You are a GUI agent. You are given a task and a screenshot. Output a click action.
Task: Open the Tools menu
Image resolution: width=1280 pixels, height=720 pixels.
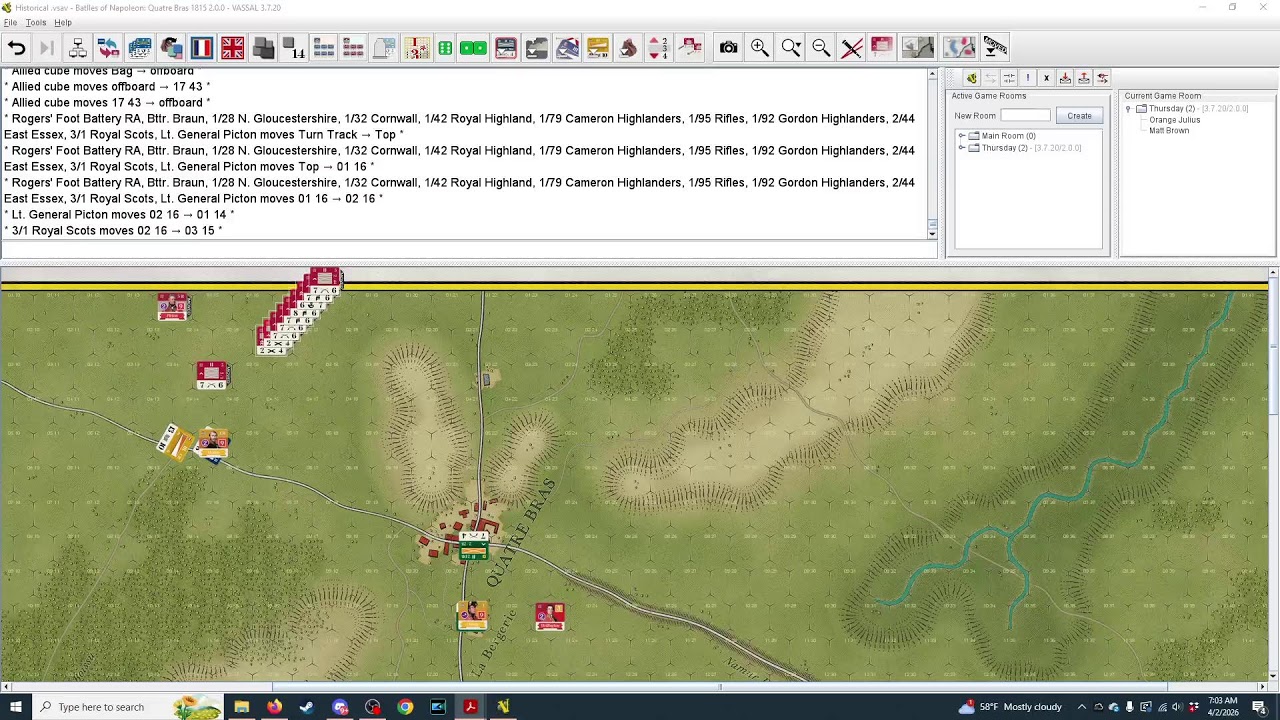click(36, 22)
